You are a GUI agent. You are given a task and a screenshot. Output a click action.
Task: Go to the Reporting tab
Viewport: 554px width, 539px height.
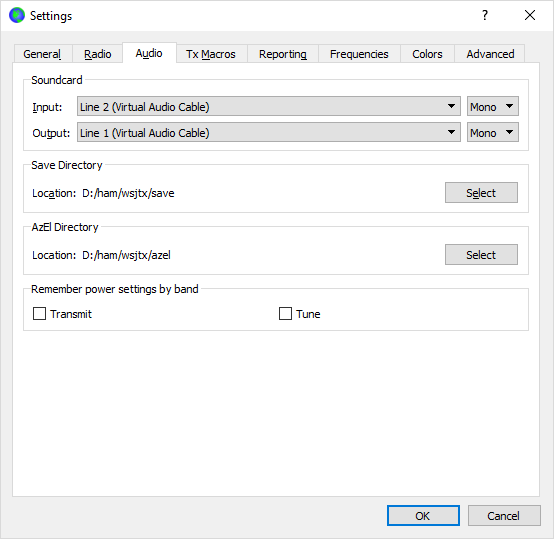tap(283, 54)
